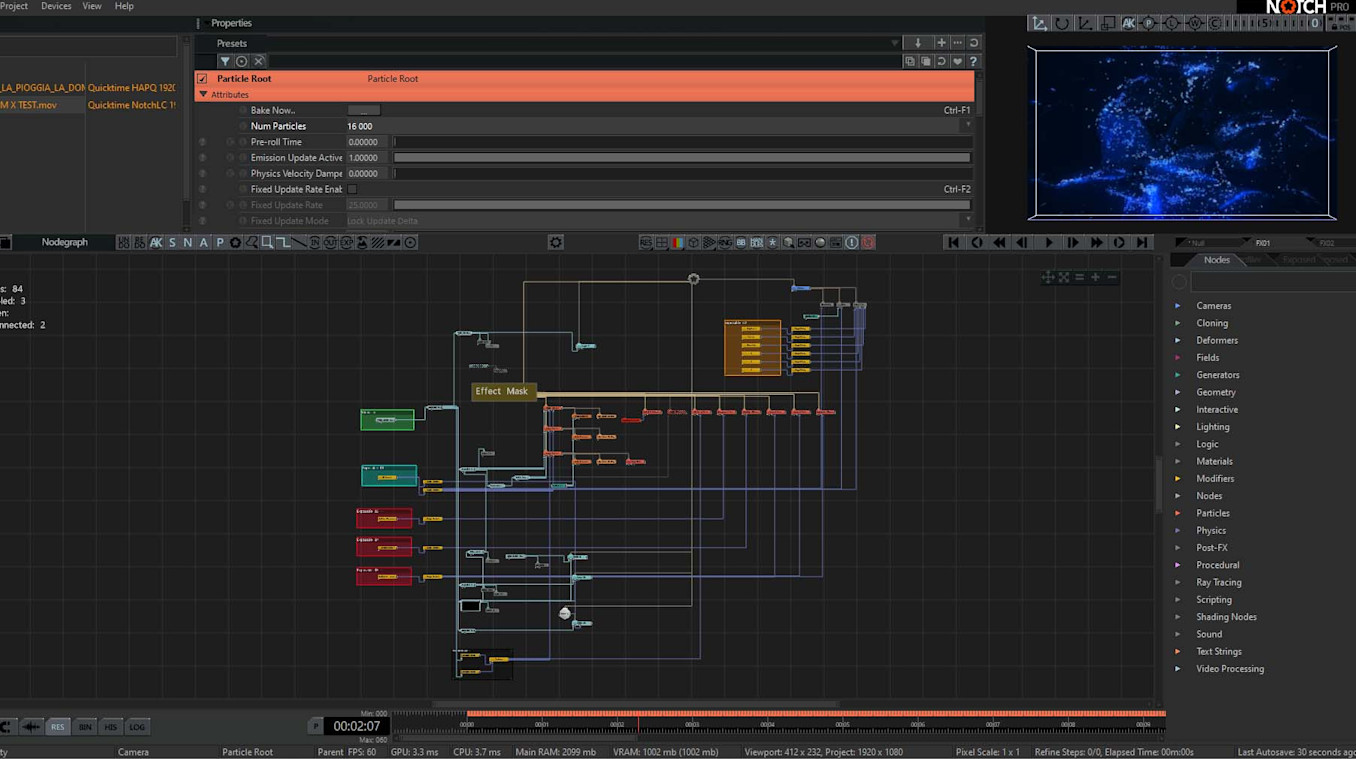Jump to start with the skip-to-beginning button
The height and width of the screenshot is (759, 1356).
click(953, 242)
